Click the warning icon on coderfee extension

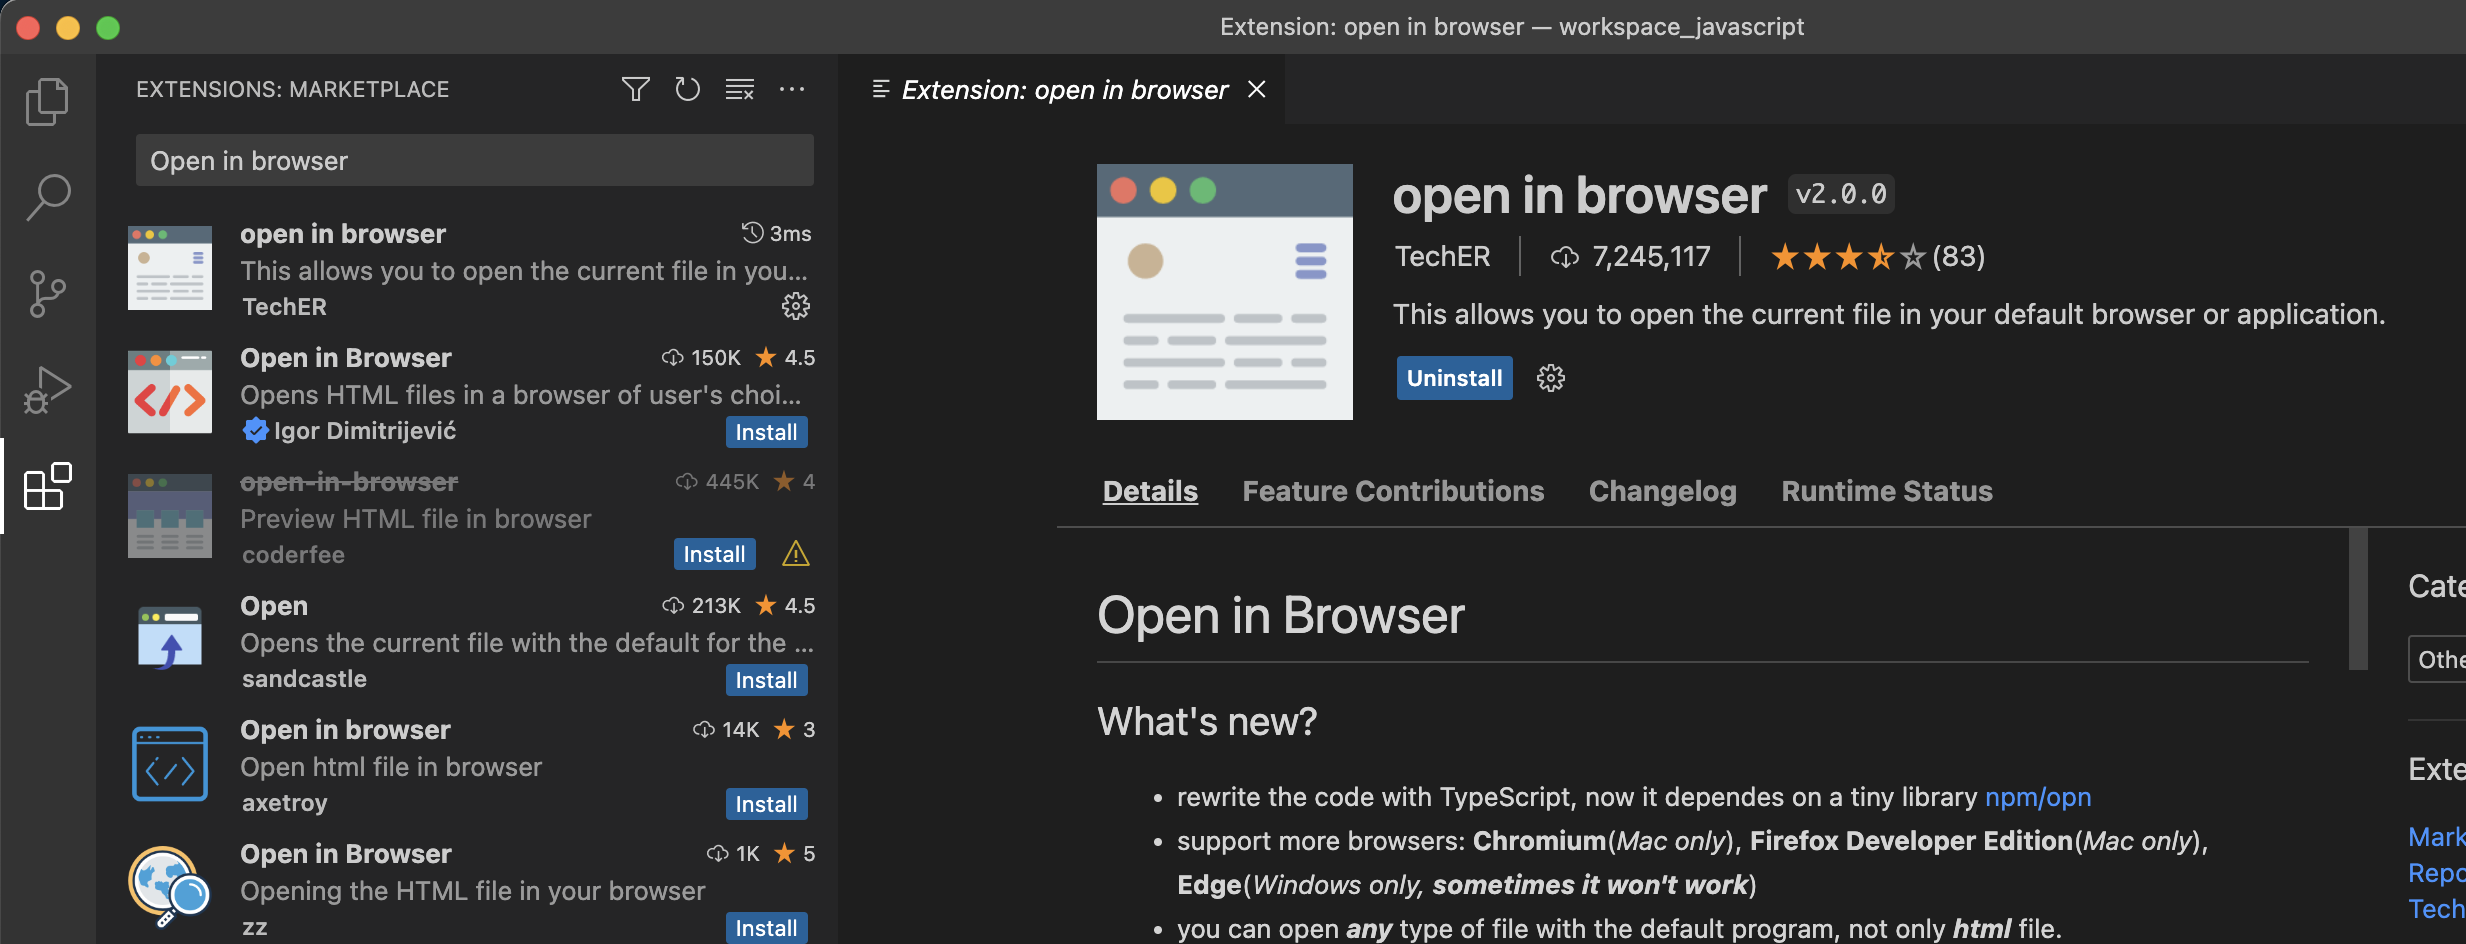point(795,553)
